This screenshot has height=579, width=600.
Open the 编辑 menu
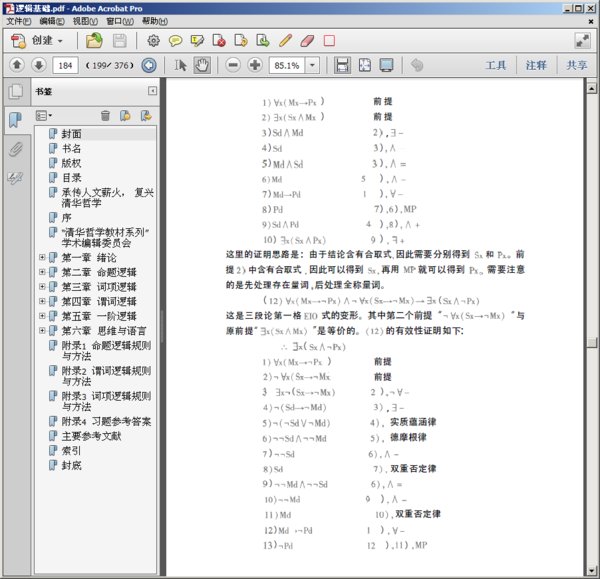52,21
